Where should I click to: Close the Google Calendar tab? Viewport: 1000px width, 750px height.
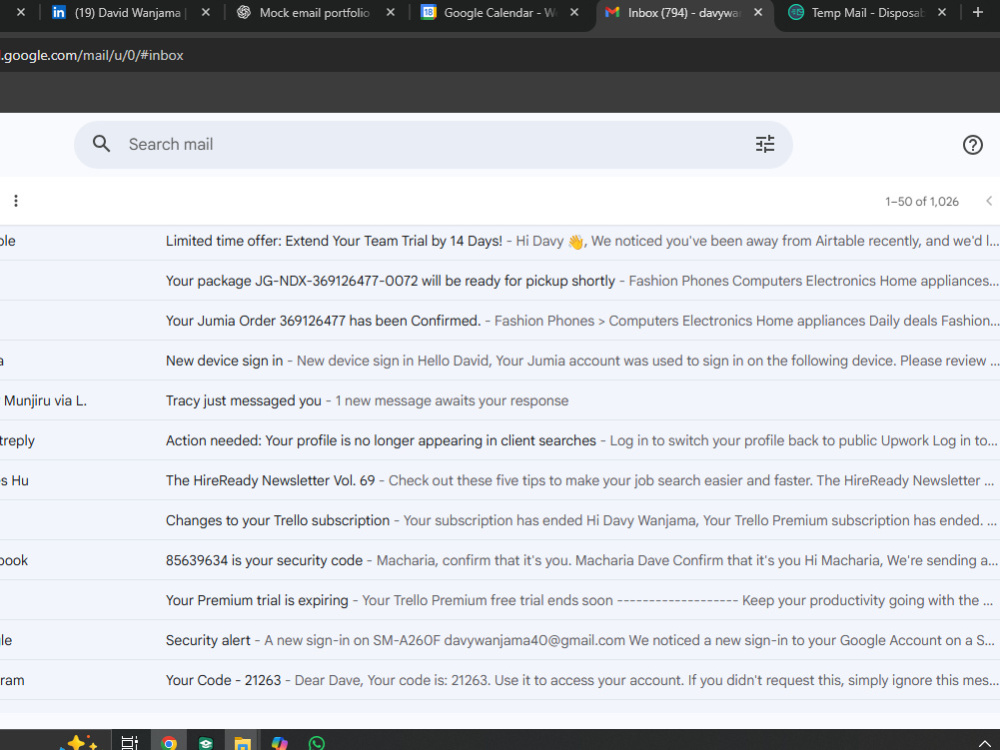[x=574, y=12]
